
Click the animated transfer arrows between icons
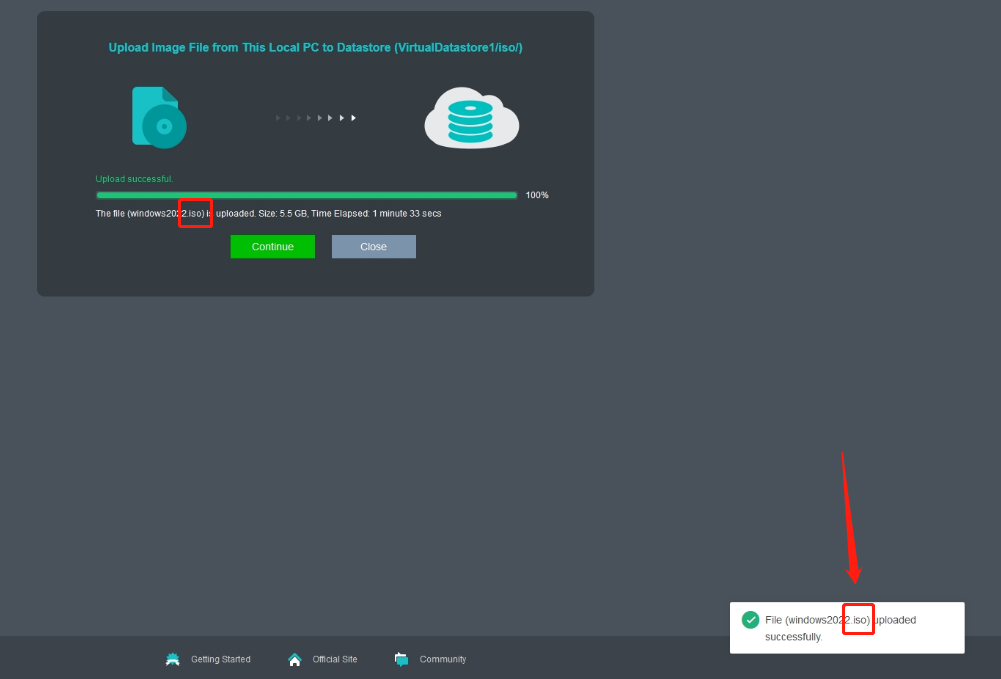point(314,117)
